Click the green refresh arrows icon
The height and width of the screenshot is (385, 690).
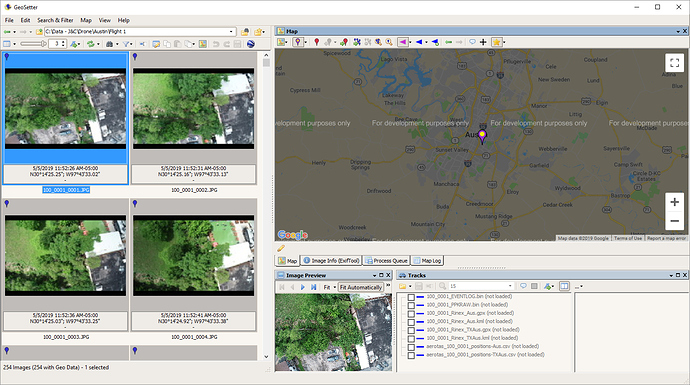[91, 44]
